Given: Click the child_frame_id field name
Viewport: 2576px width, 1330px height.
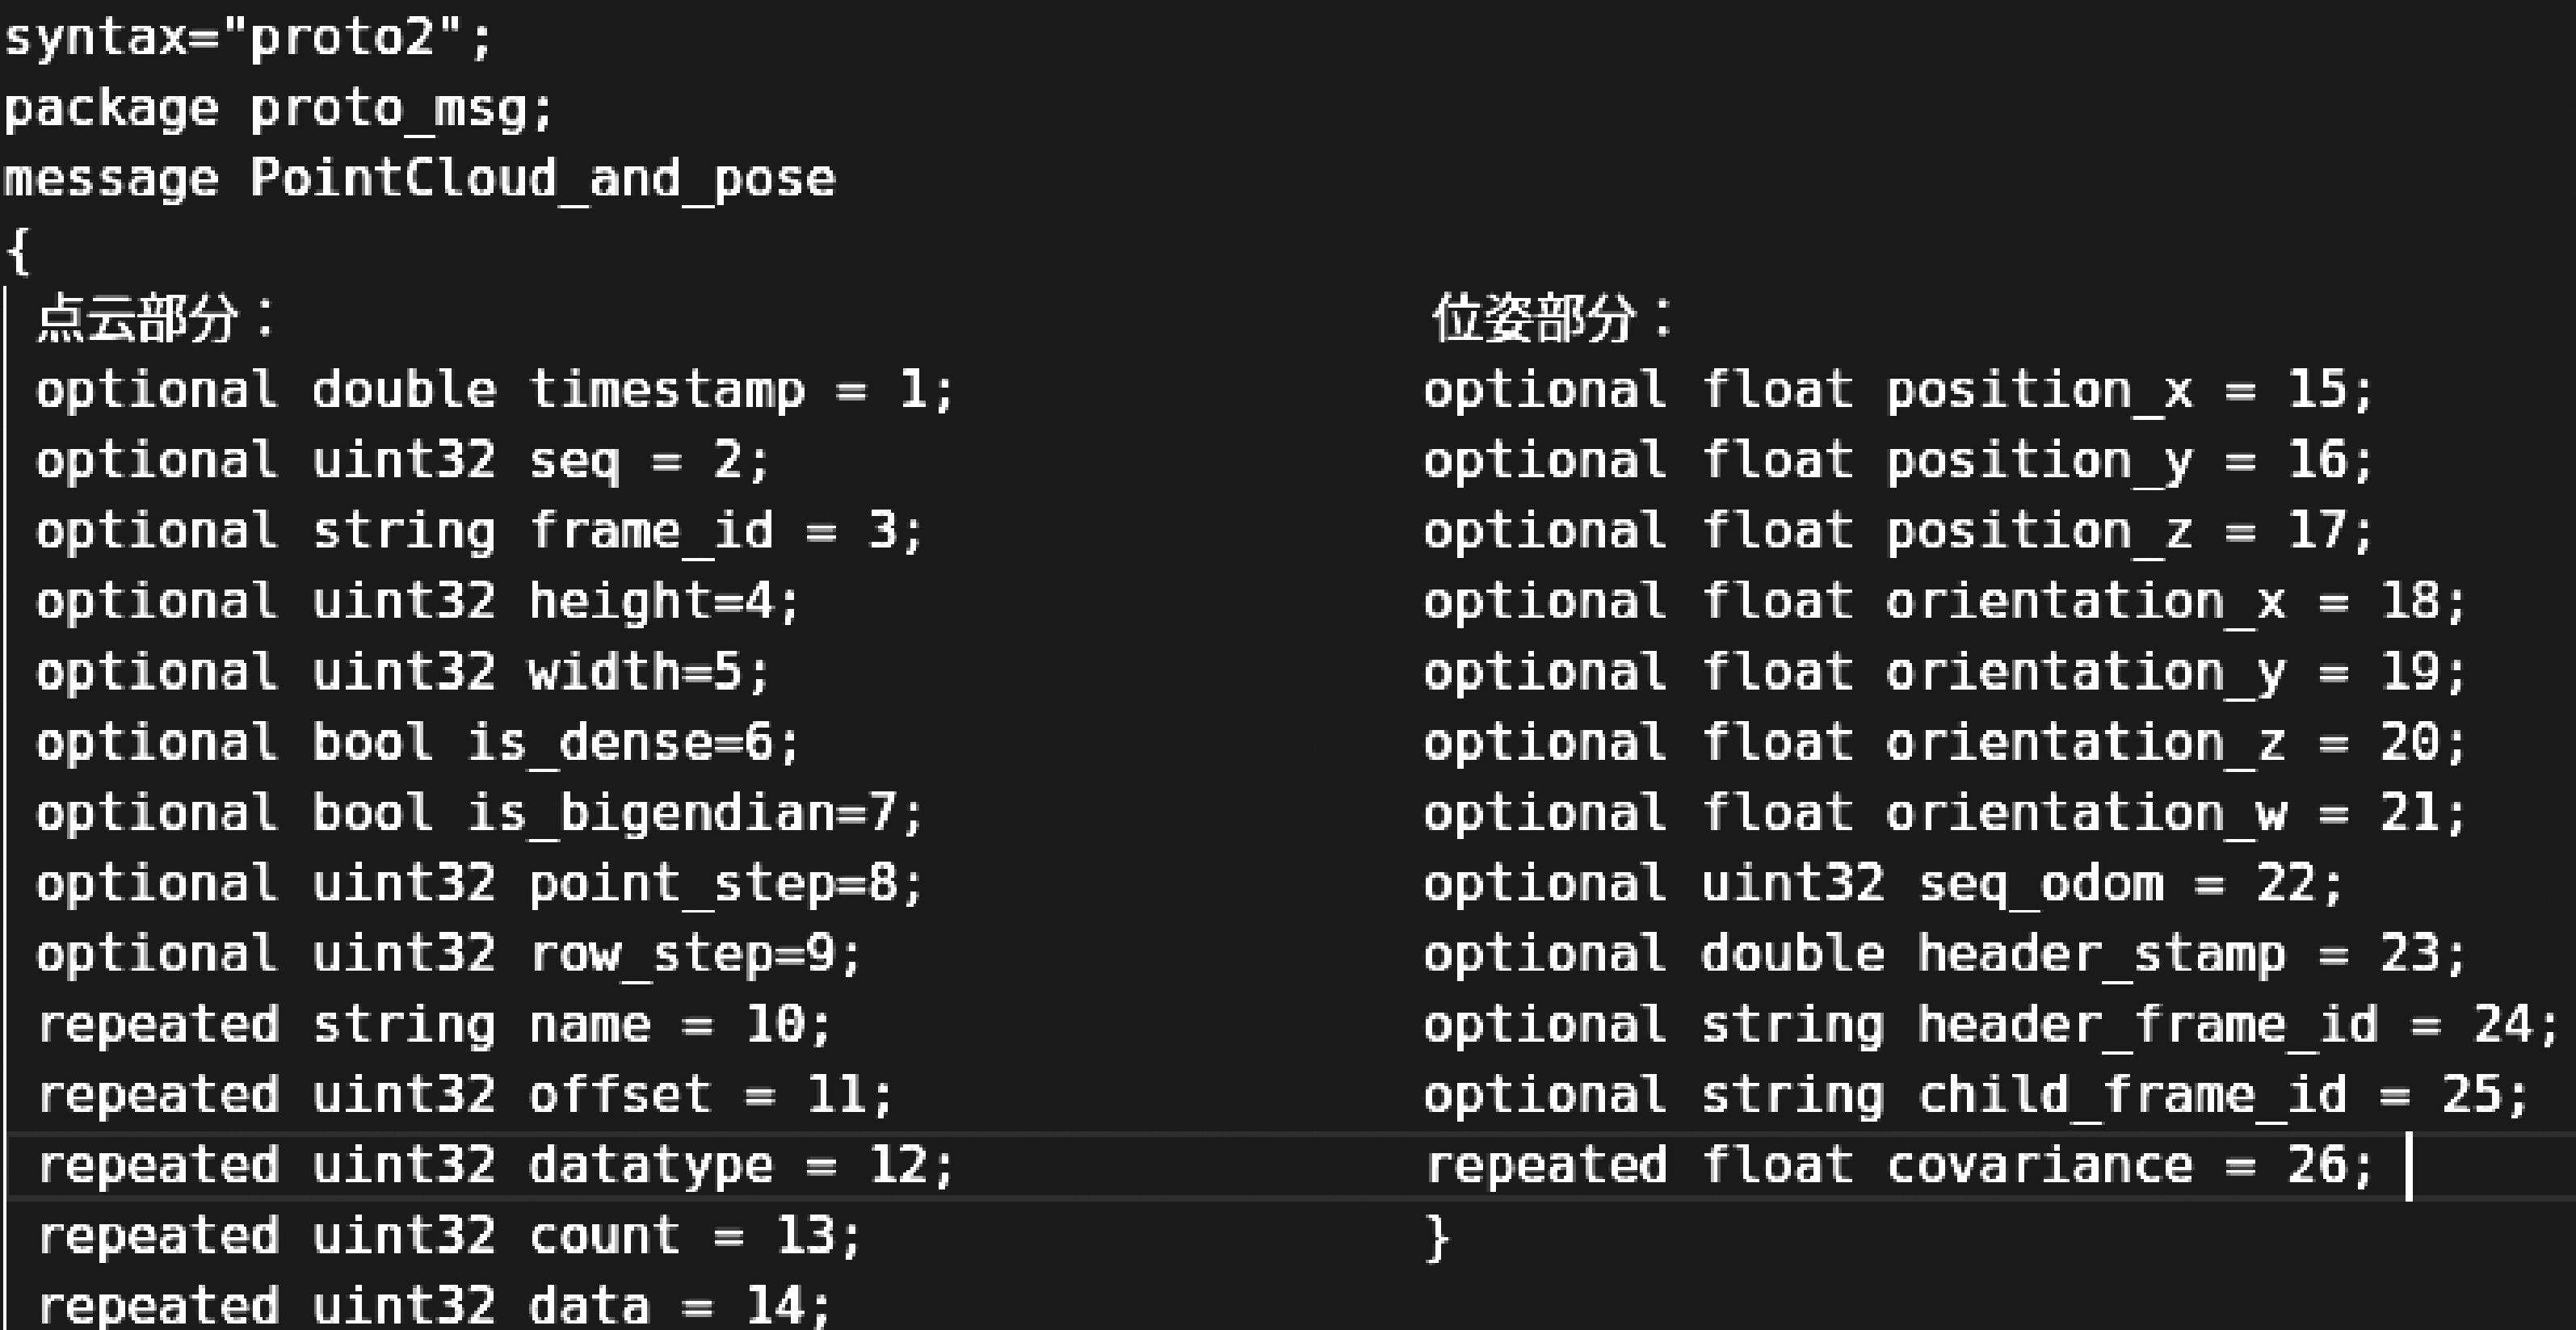Looking at the screenshot, I should 2132,1095.
